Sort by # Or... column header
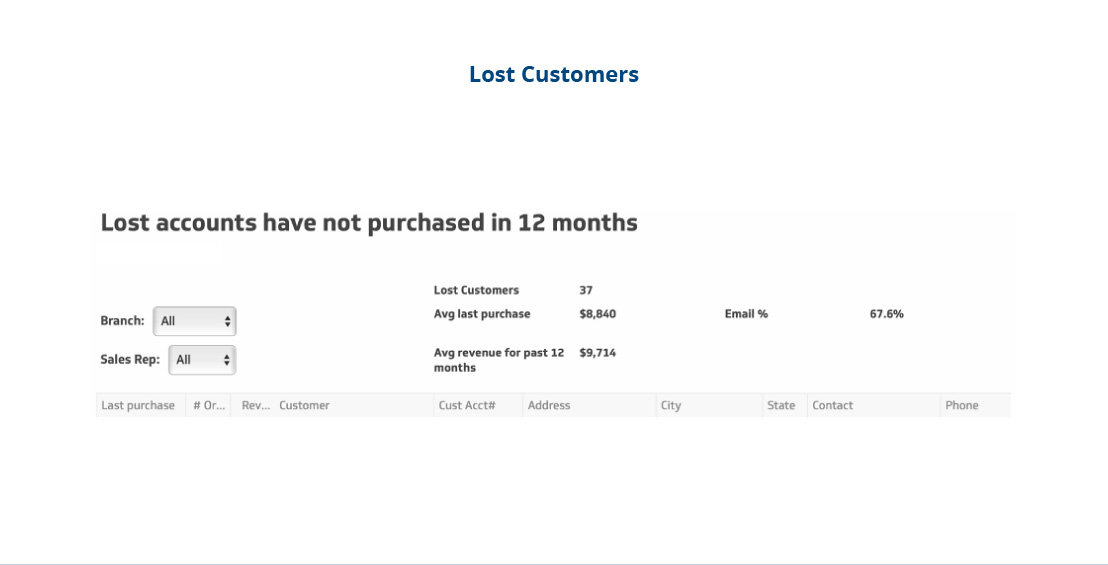This screenshot has width=1108, height=565. tap(209, 405)
